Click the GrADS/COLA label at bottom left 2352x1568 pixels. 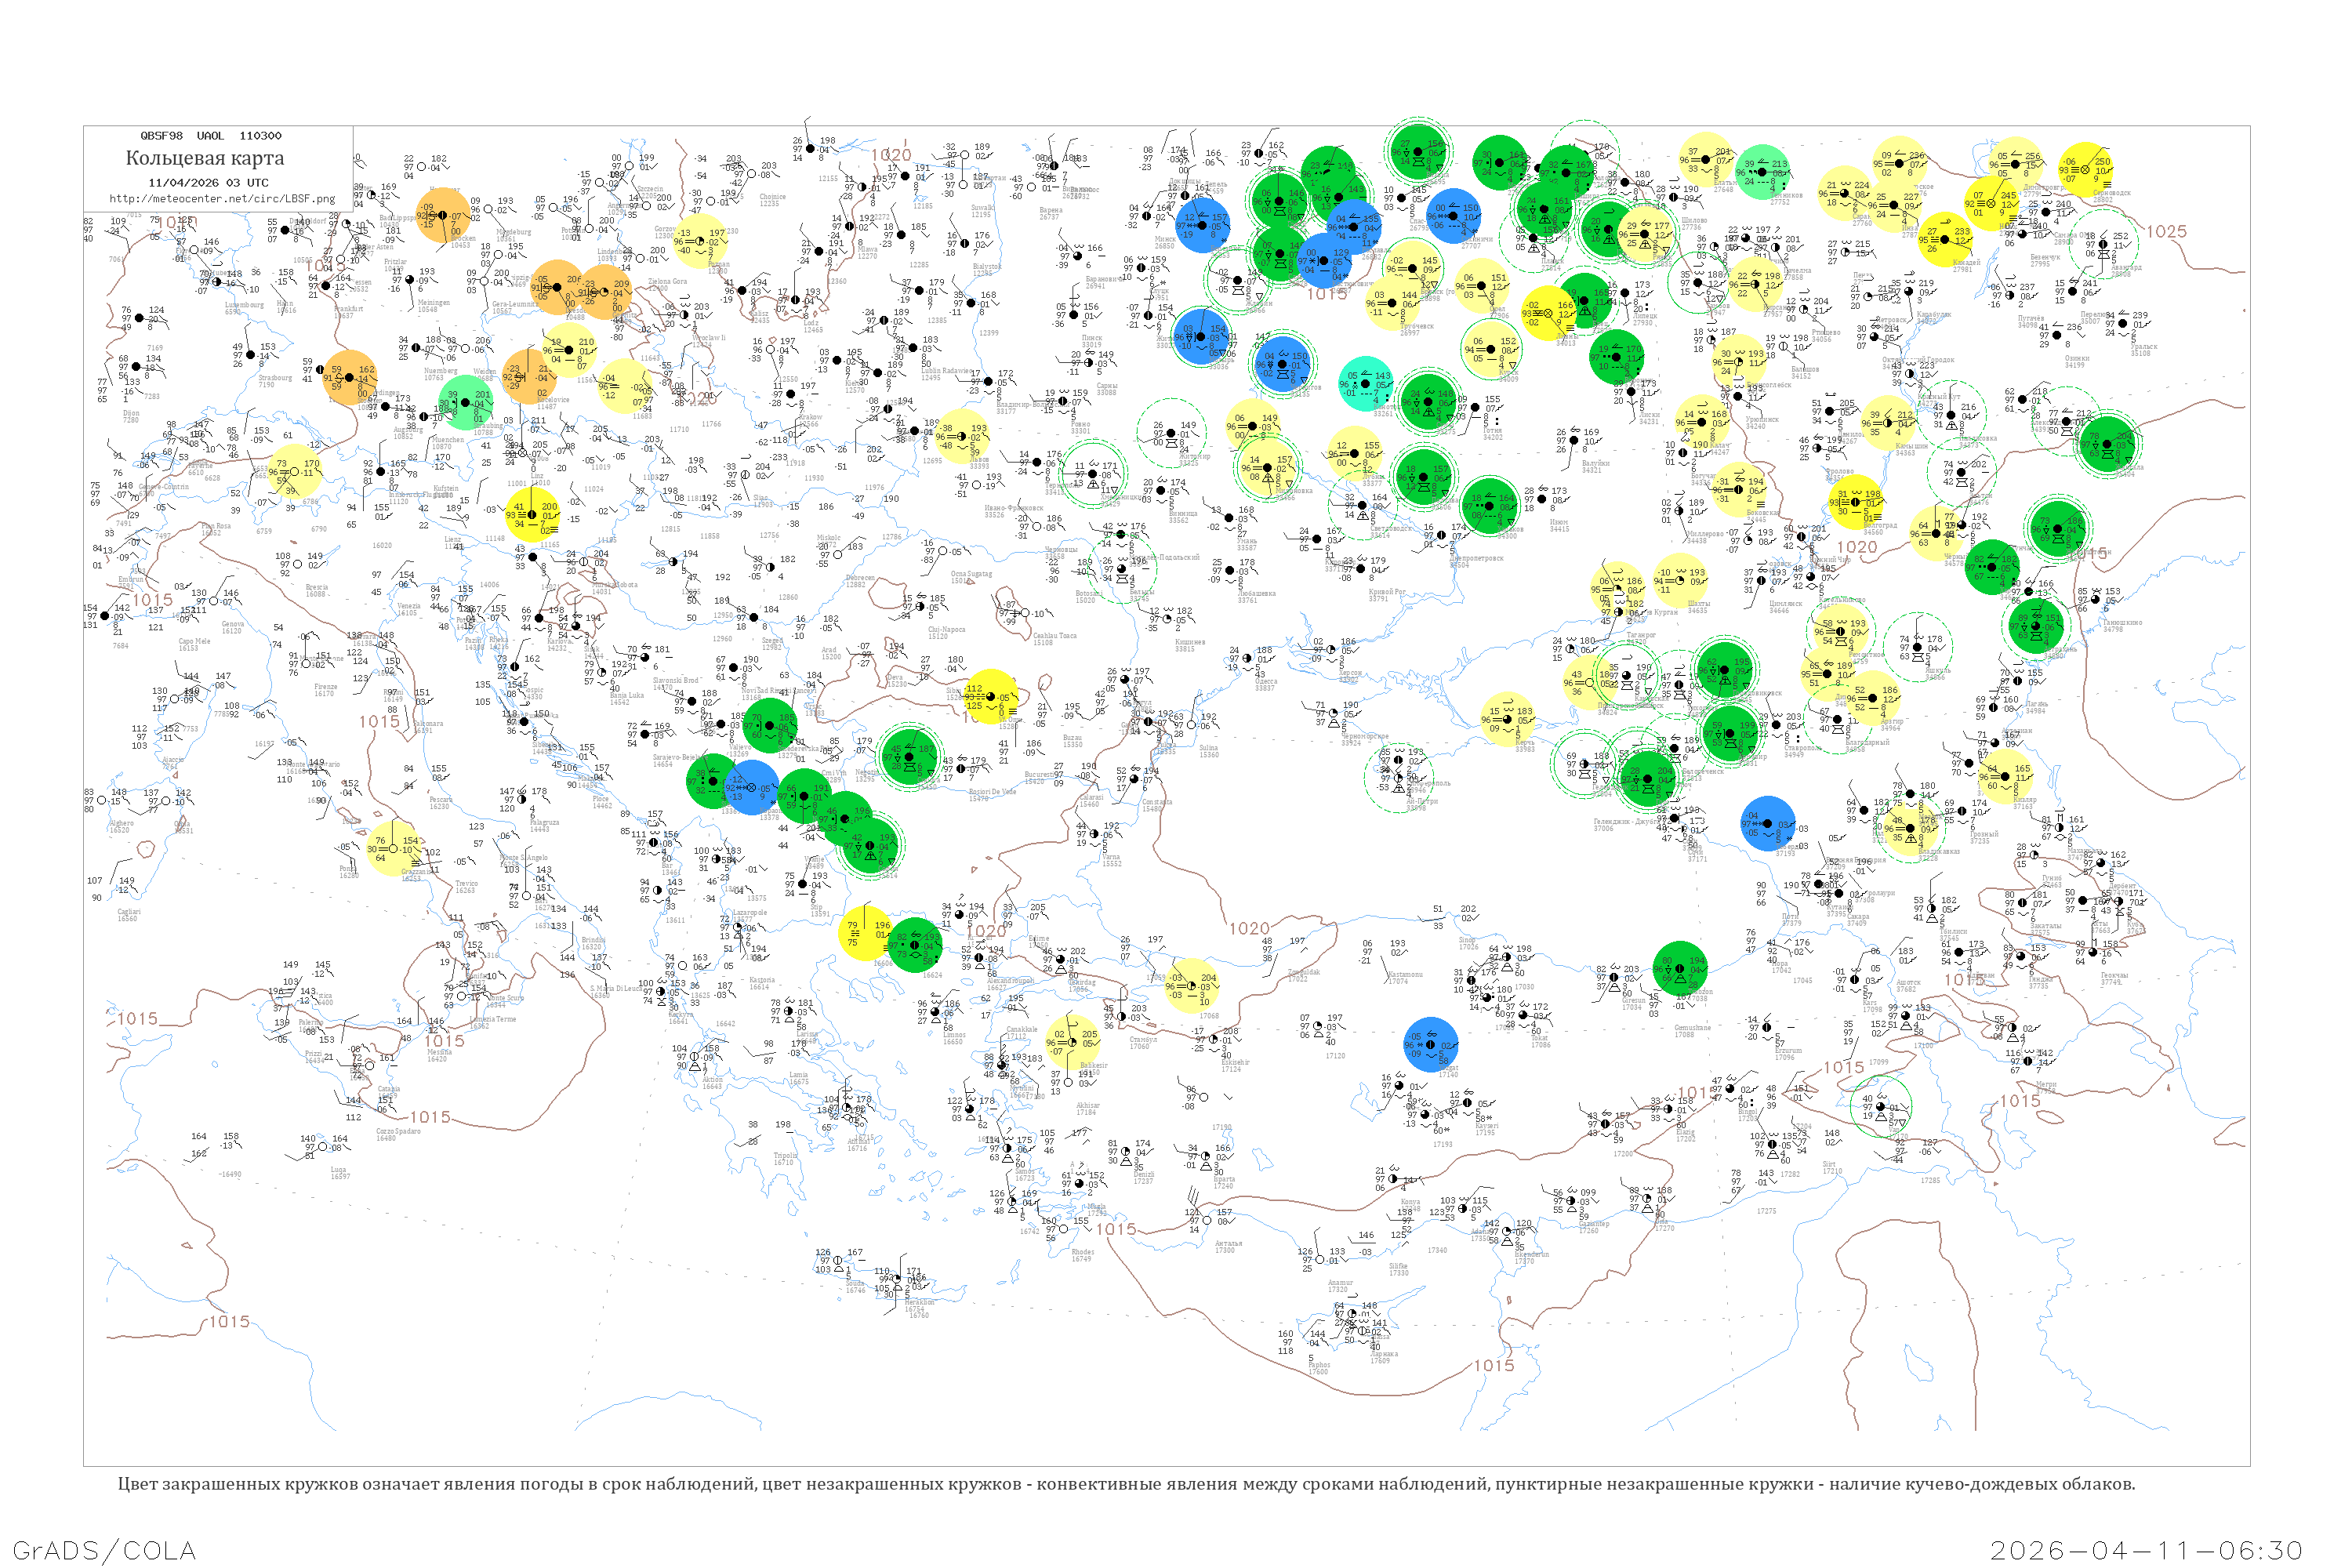coord(104,1549)
